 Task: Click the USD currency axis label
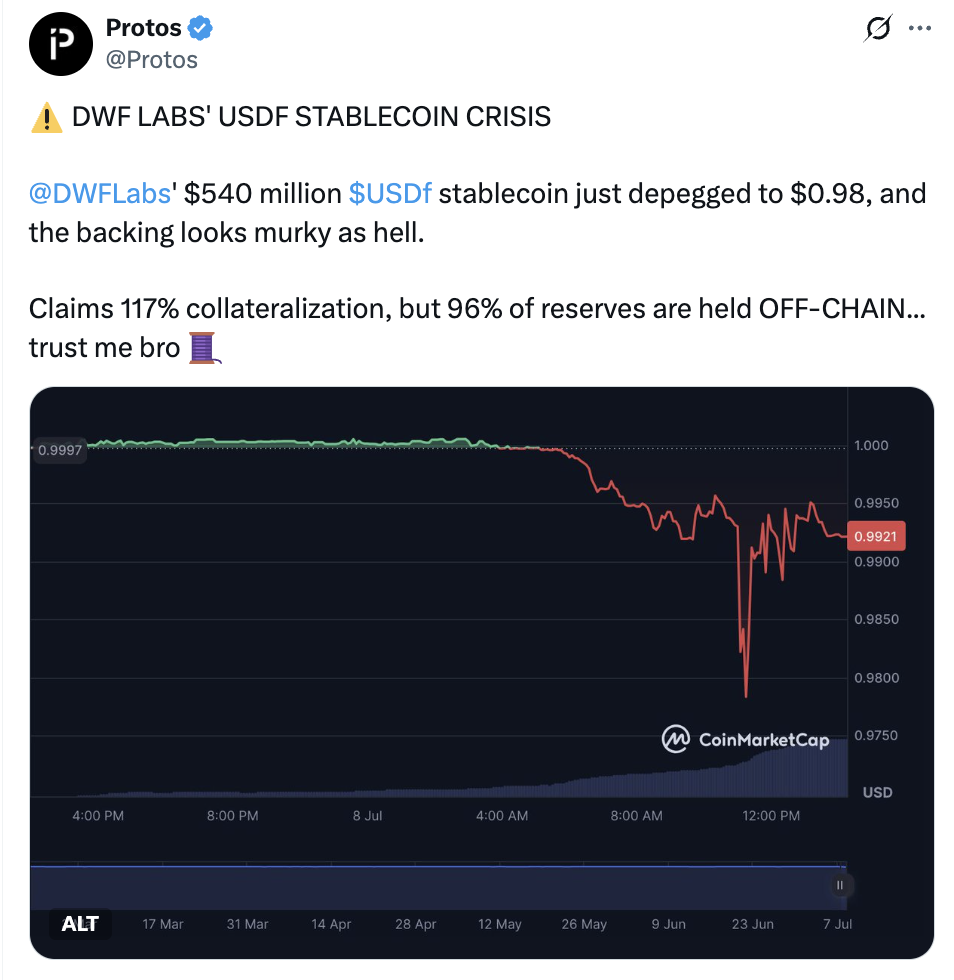click(x=878, y=792)
